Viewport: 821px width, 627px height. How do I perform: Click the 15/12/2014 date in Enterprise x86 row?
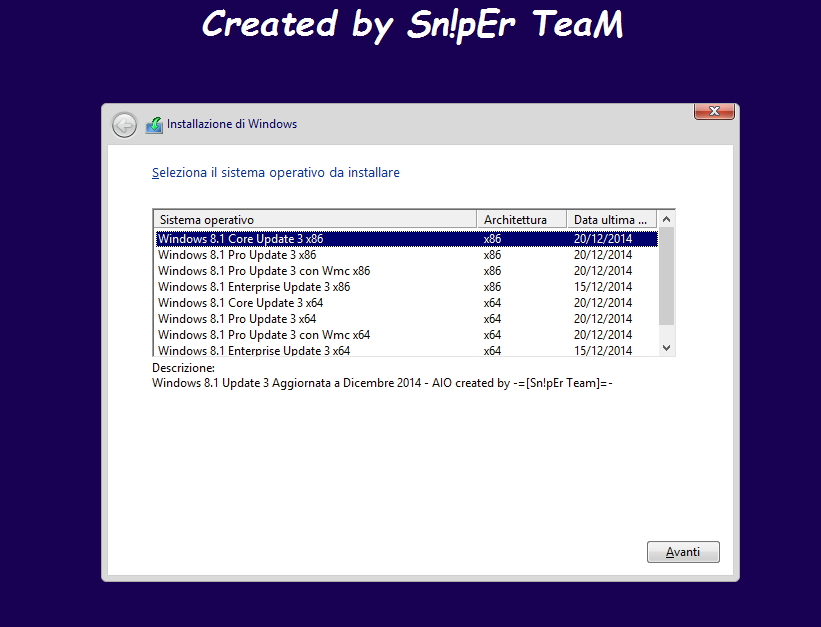tap(603, 287)
